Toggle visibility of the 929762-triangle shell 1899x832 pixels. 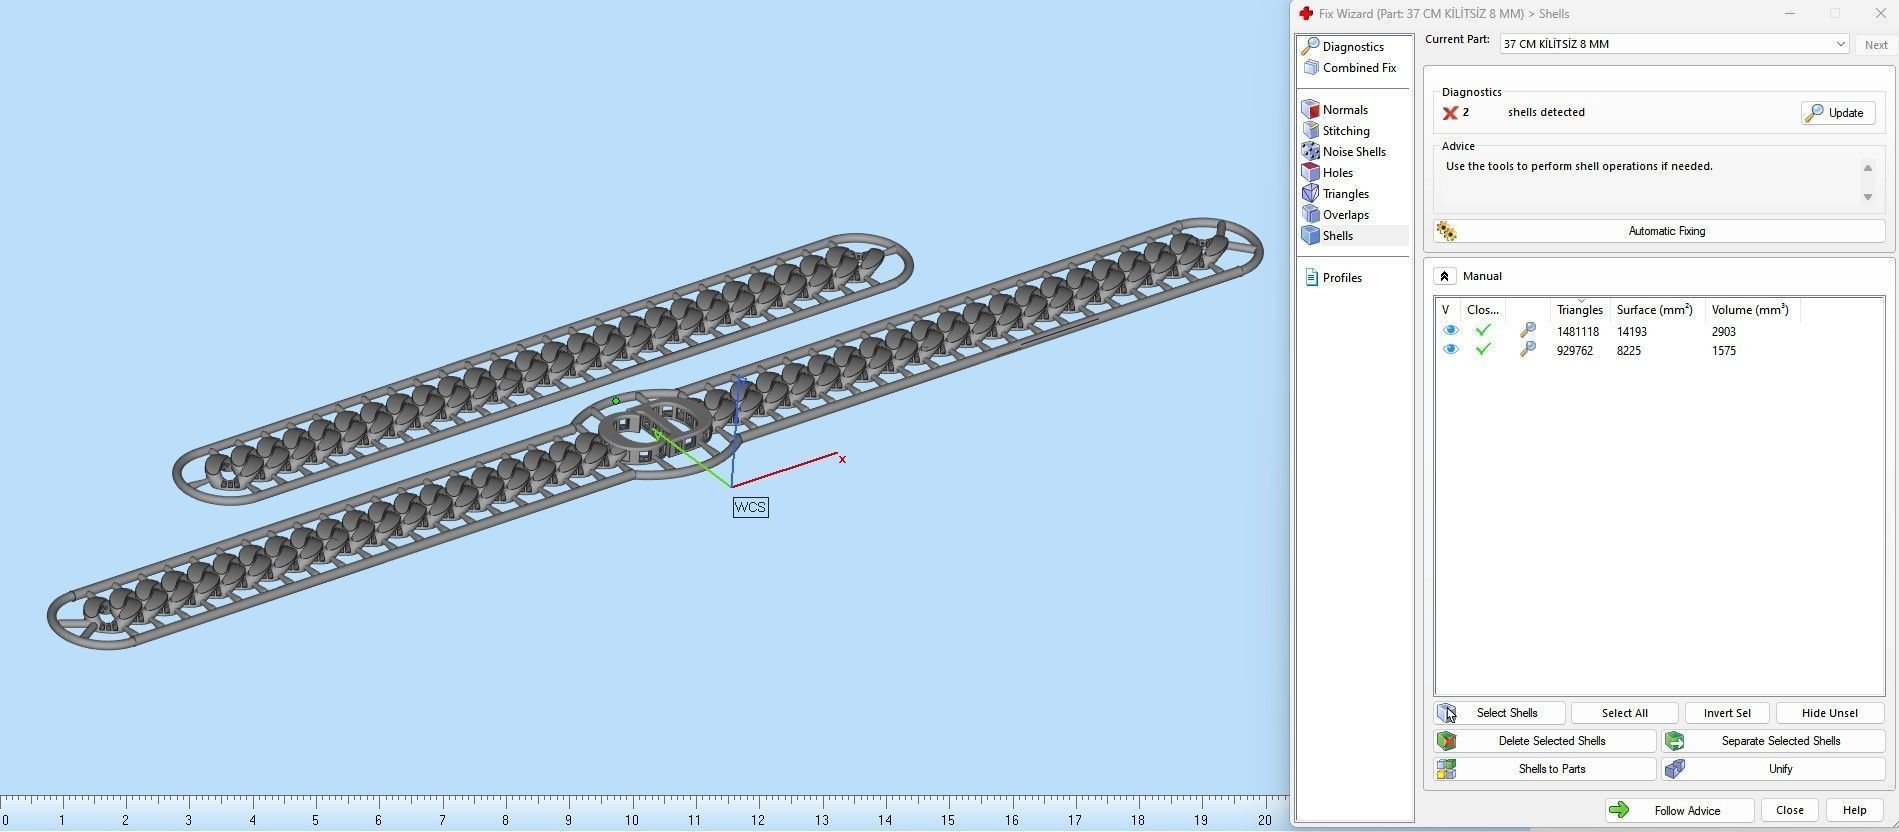click(x=1450, y=349)
